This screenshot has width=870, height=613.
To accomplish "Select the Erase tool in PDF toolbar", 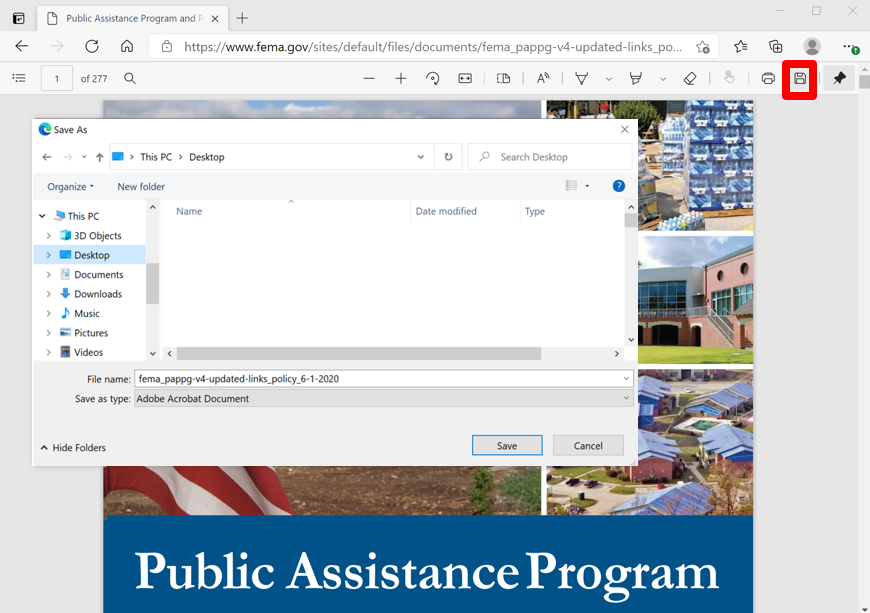I will click(x=690, y=78).
